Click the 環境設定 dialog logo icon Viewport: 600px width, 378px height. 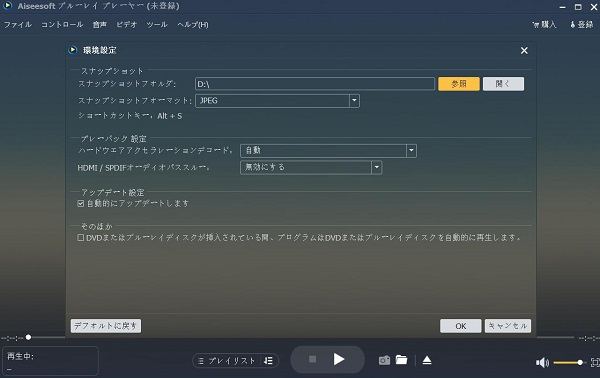tap(73, 50)
